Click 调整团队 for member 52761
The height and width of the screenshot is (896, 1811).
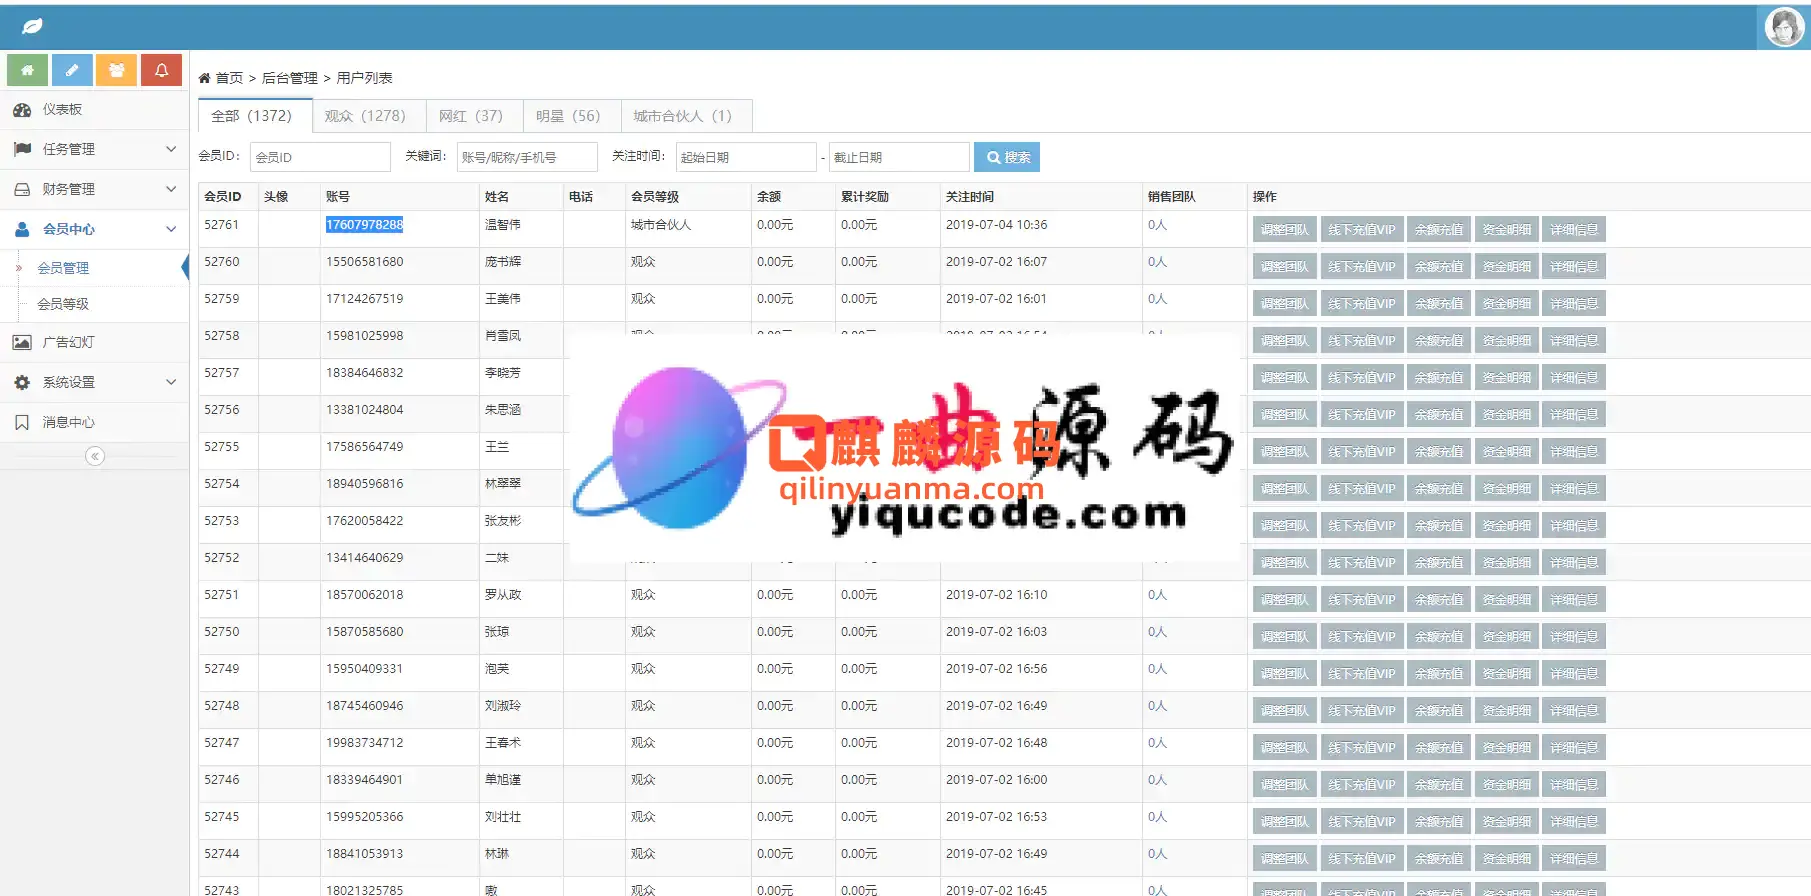coord(1284,230)
